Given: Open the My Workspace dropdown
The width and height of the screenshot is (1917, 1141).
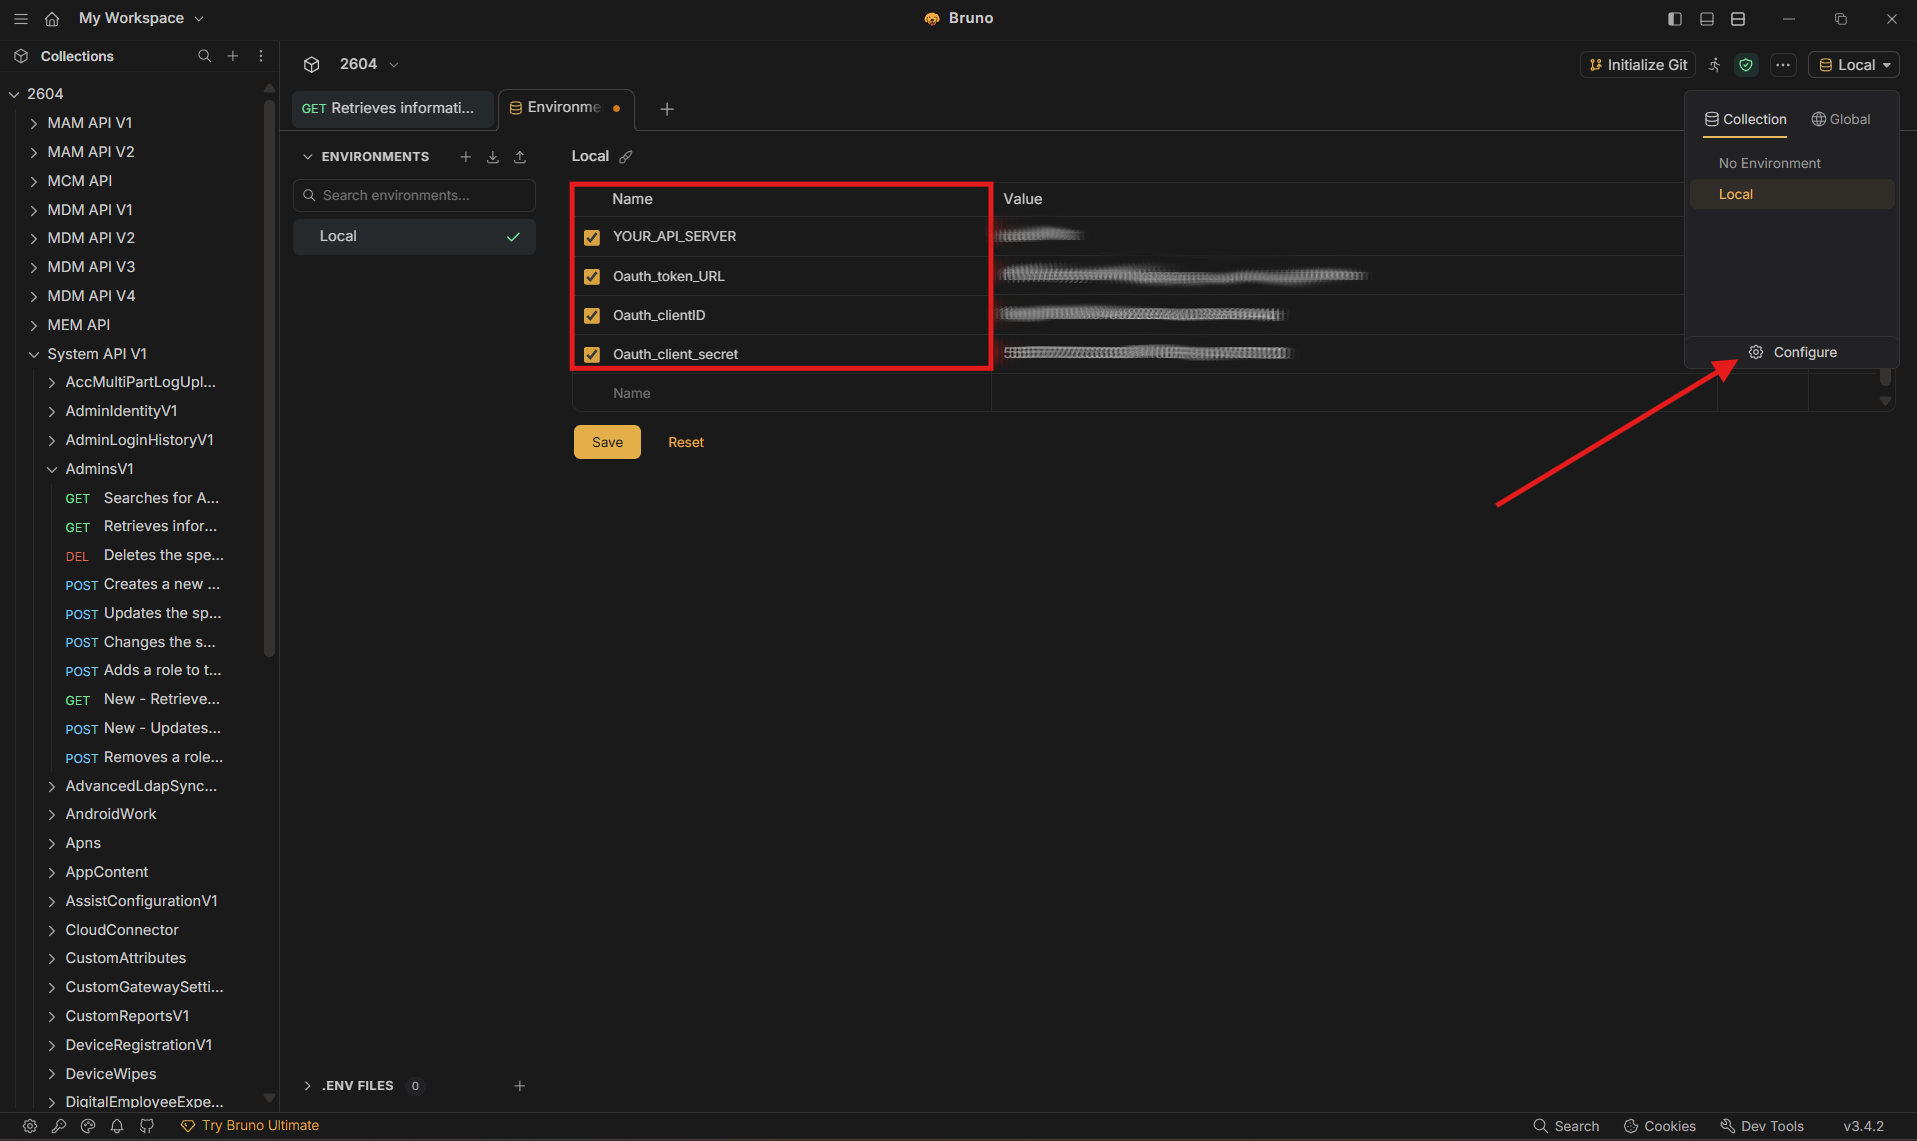Looking at the screenshot, I should pyautogui.click(x=141, y=18).
